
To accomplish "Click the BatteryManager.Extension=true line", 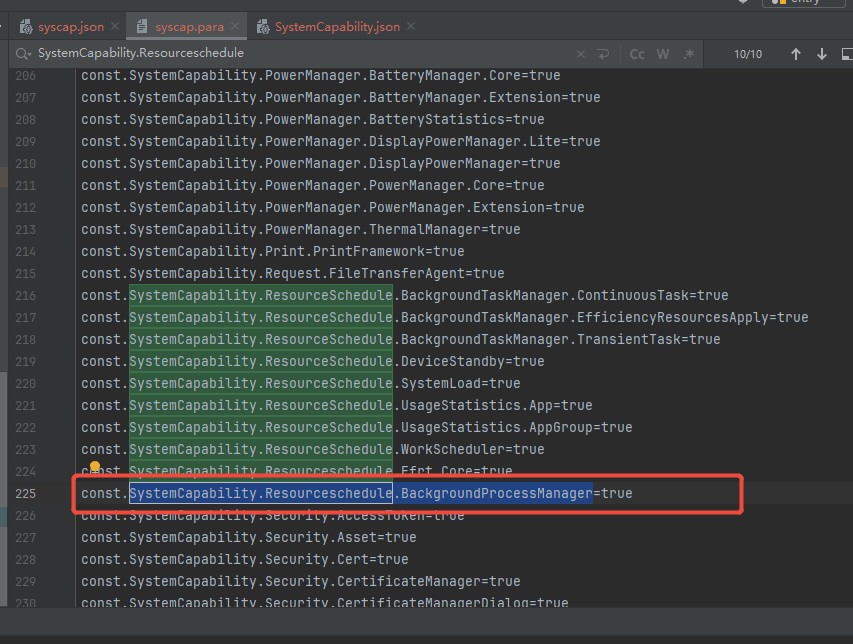I will [341, 97].
